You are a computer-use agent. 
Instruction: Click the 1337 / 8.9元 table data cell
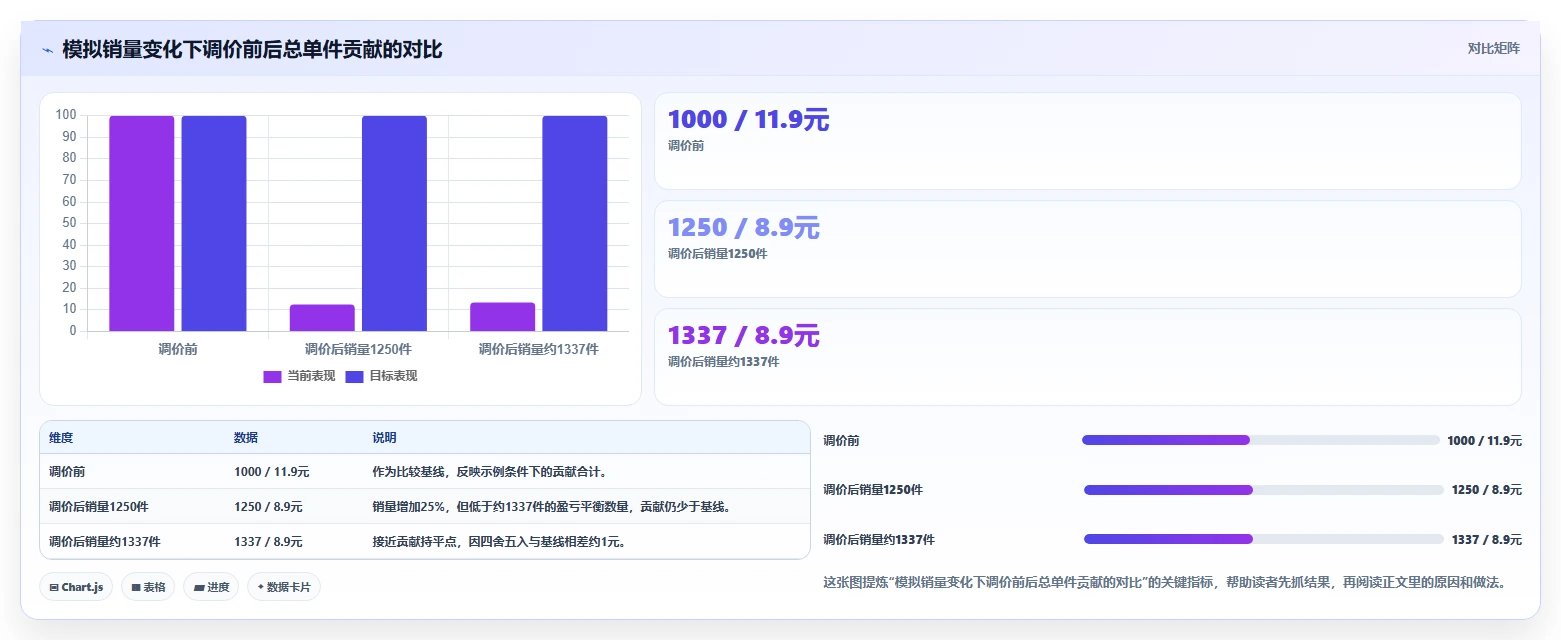tap(268, 542)
